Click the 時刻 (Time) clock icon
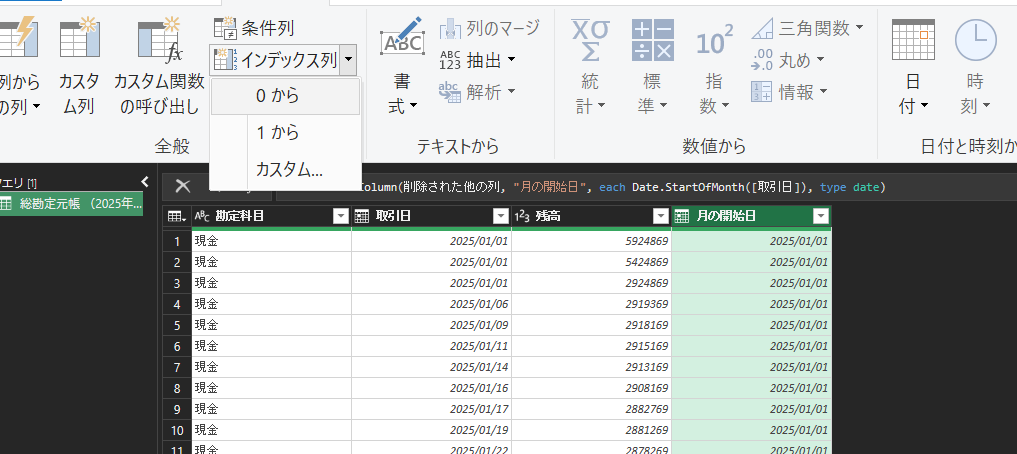The width and height of the screenshot is (1017, 454). (975, 42)
